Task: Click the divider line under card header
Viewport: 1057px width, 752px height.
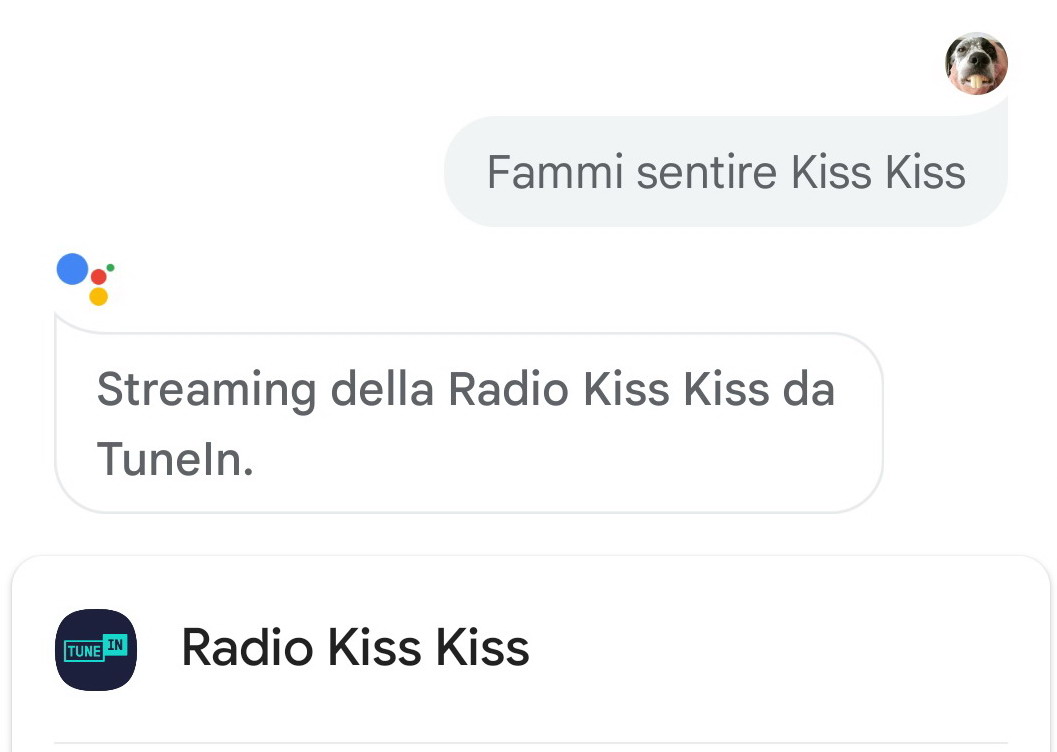Action: [530, 743]
